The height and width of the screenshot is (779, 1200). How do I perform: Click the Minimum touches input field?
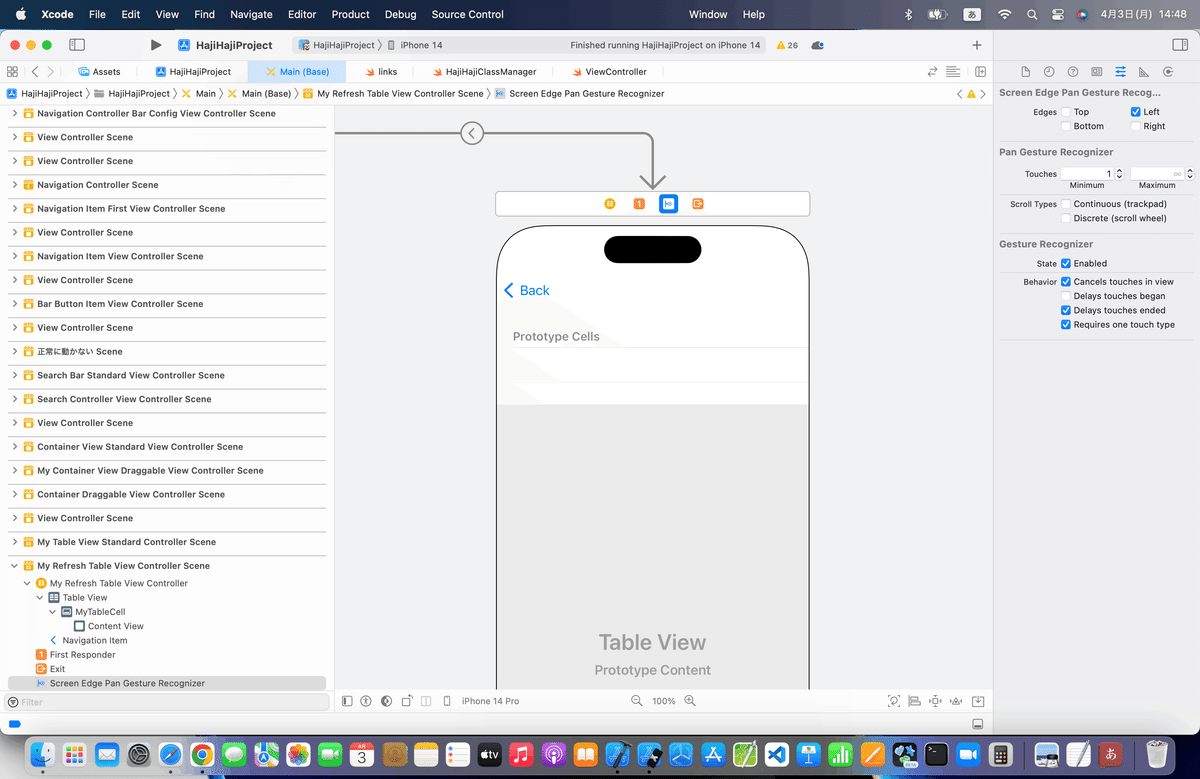pyautogui.click(x=1087, y=173)
